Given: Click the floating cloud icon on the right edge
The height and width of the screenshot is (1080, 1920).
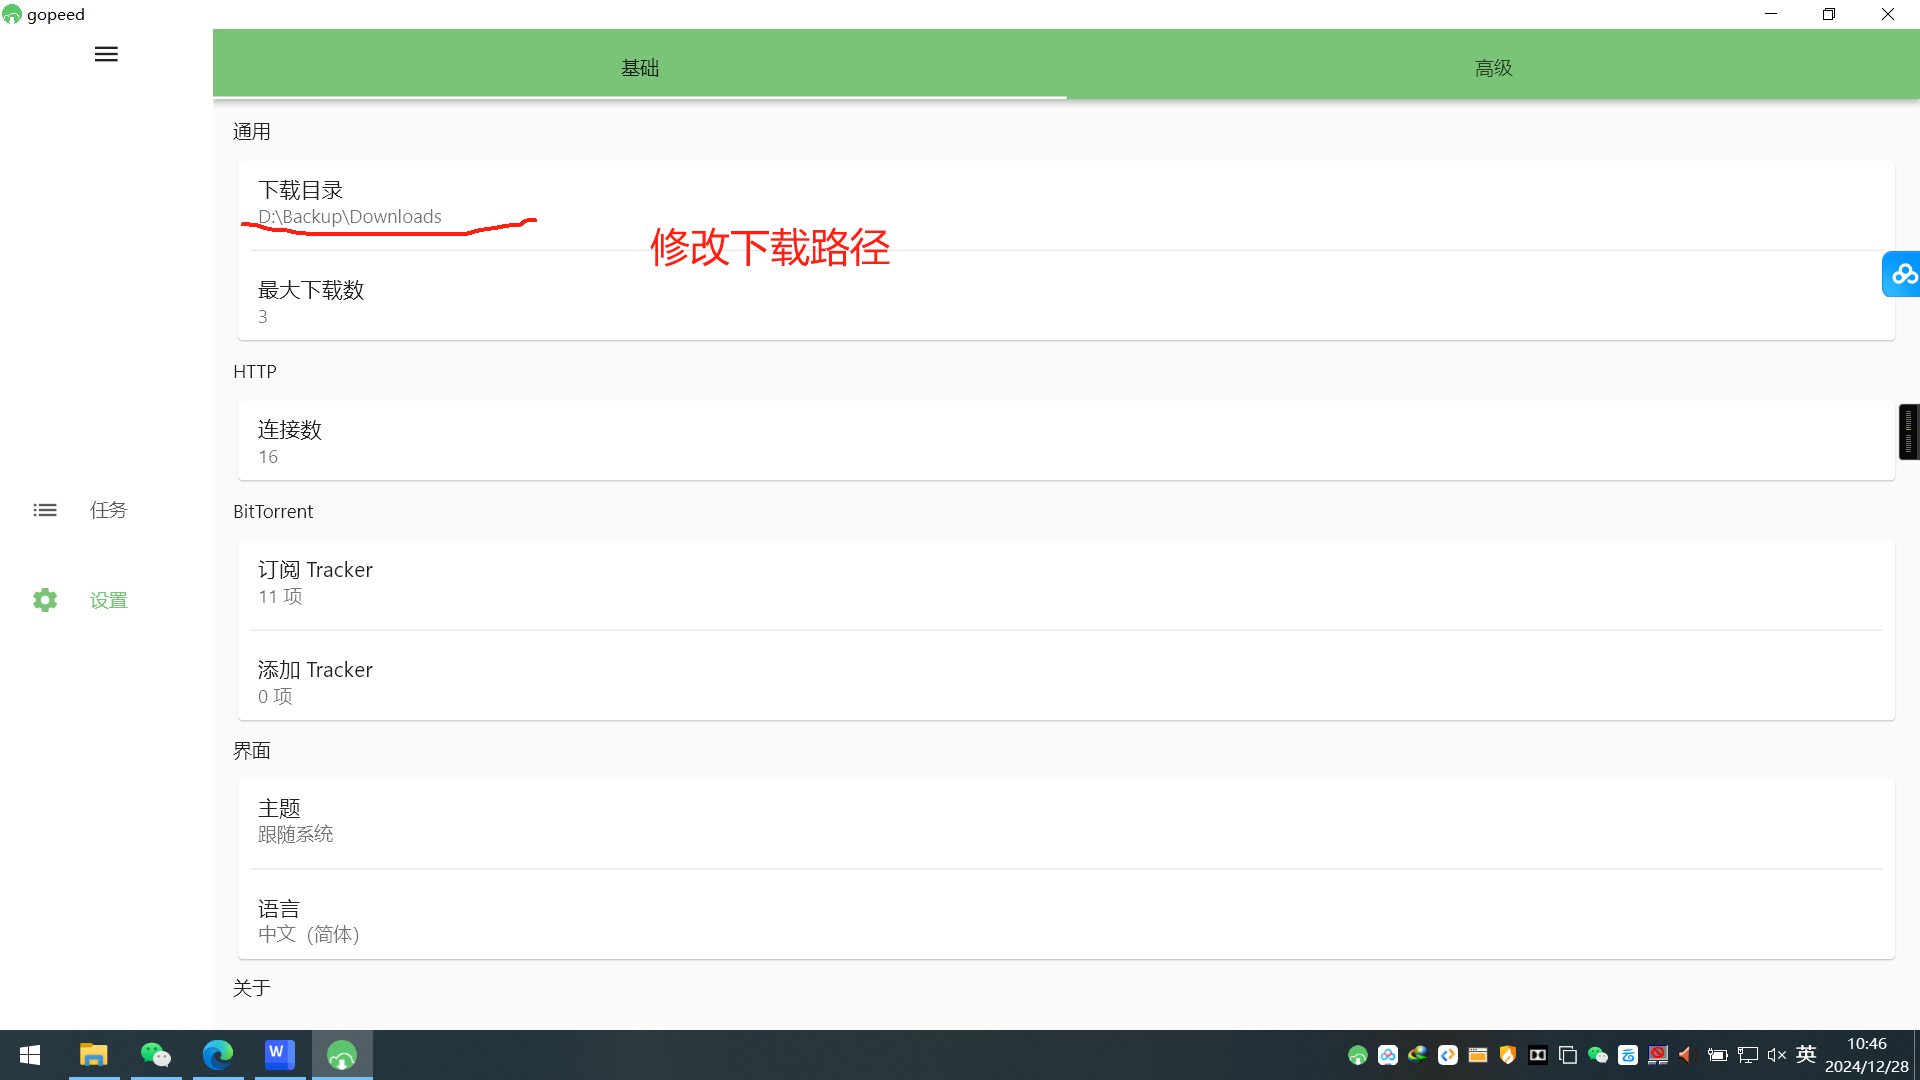Looking at the screenshot, I should click(x=1904, y=274).
